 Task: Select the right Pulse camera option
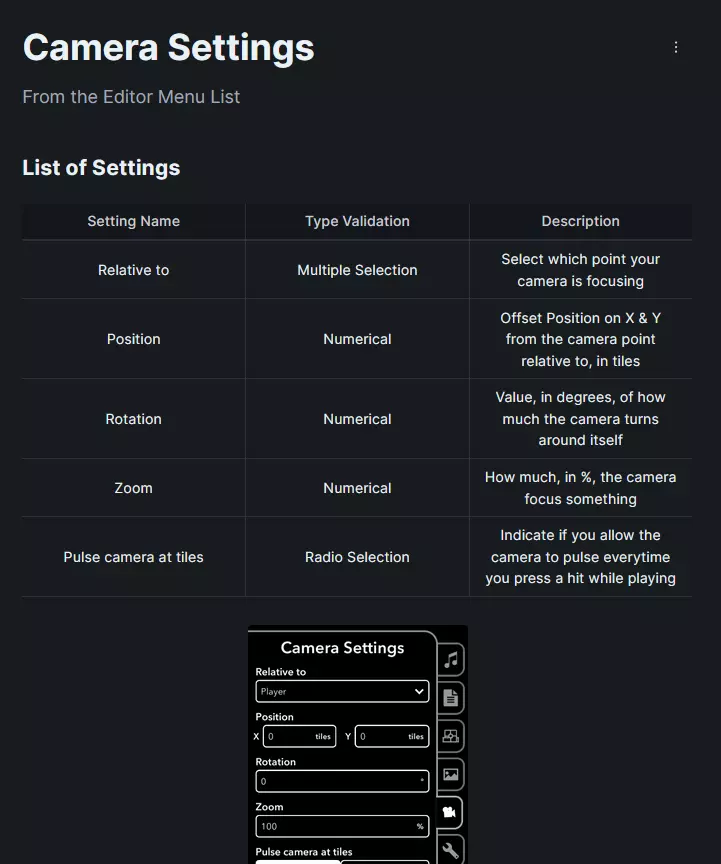[x=385, y=861]
